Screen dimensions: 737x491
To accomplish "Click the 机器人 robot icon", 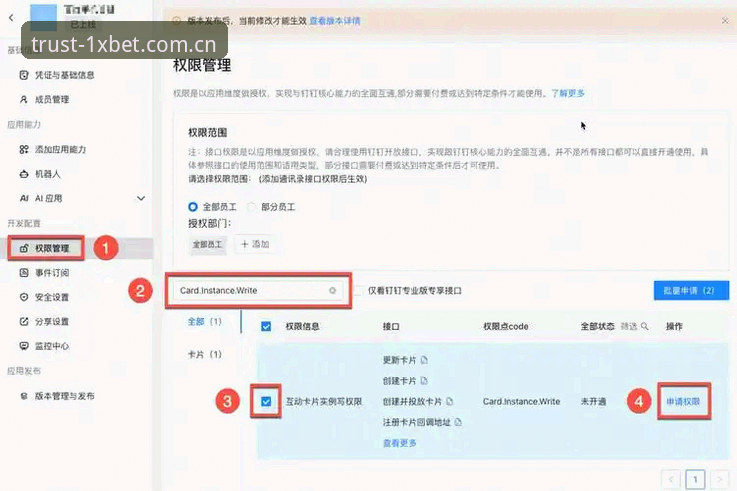I will [x=24, y=174].
